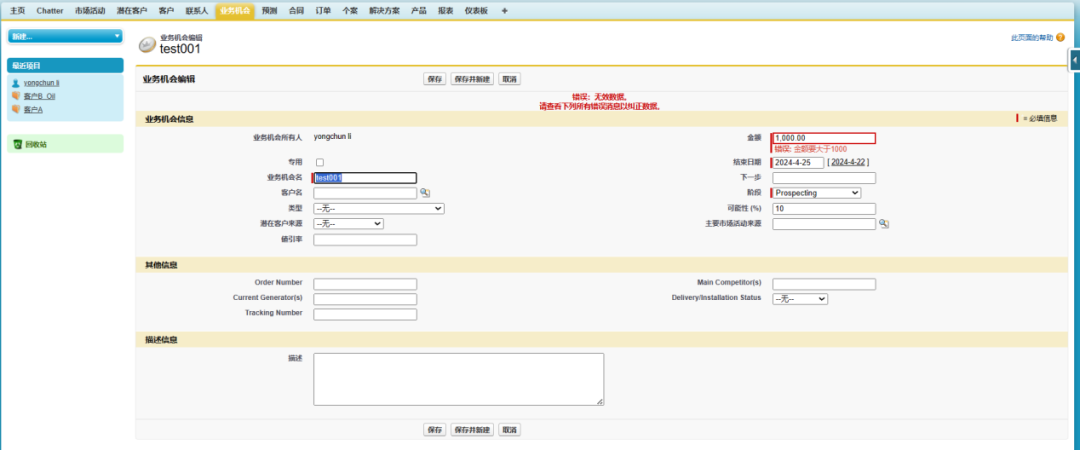The width and height of the screenshot is (1080, 450).
Task: Click the 业务机会名 name field test001
Action: coord(365,178)
